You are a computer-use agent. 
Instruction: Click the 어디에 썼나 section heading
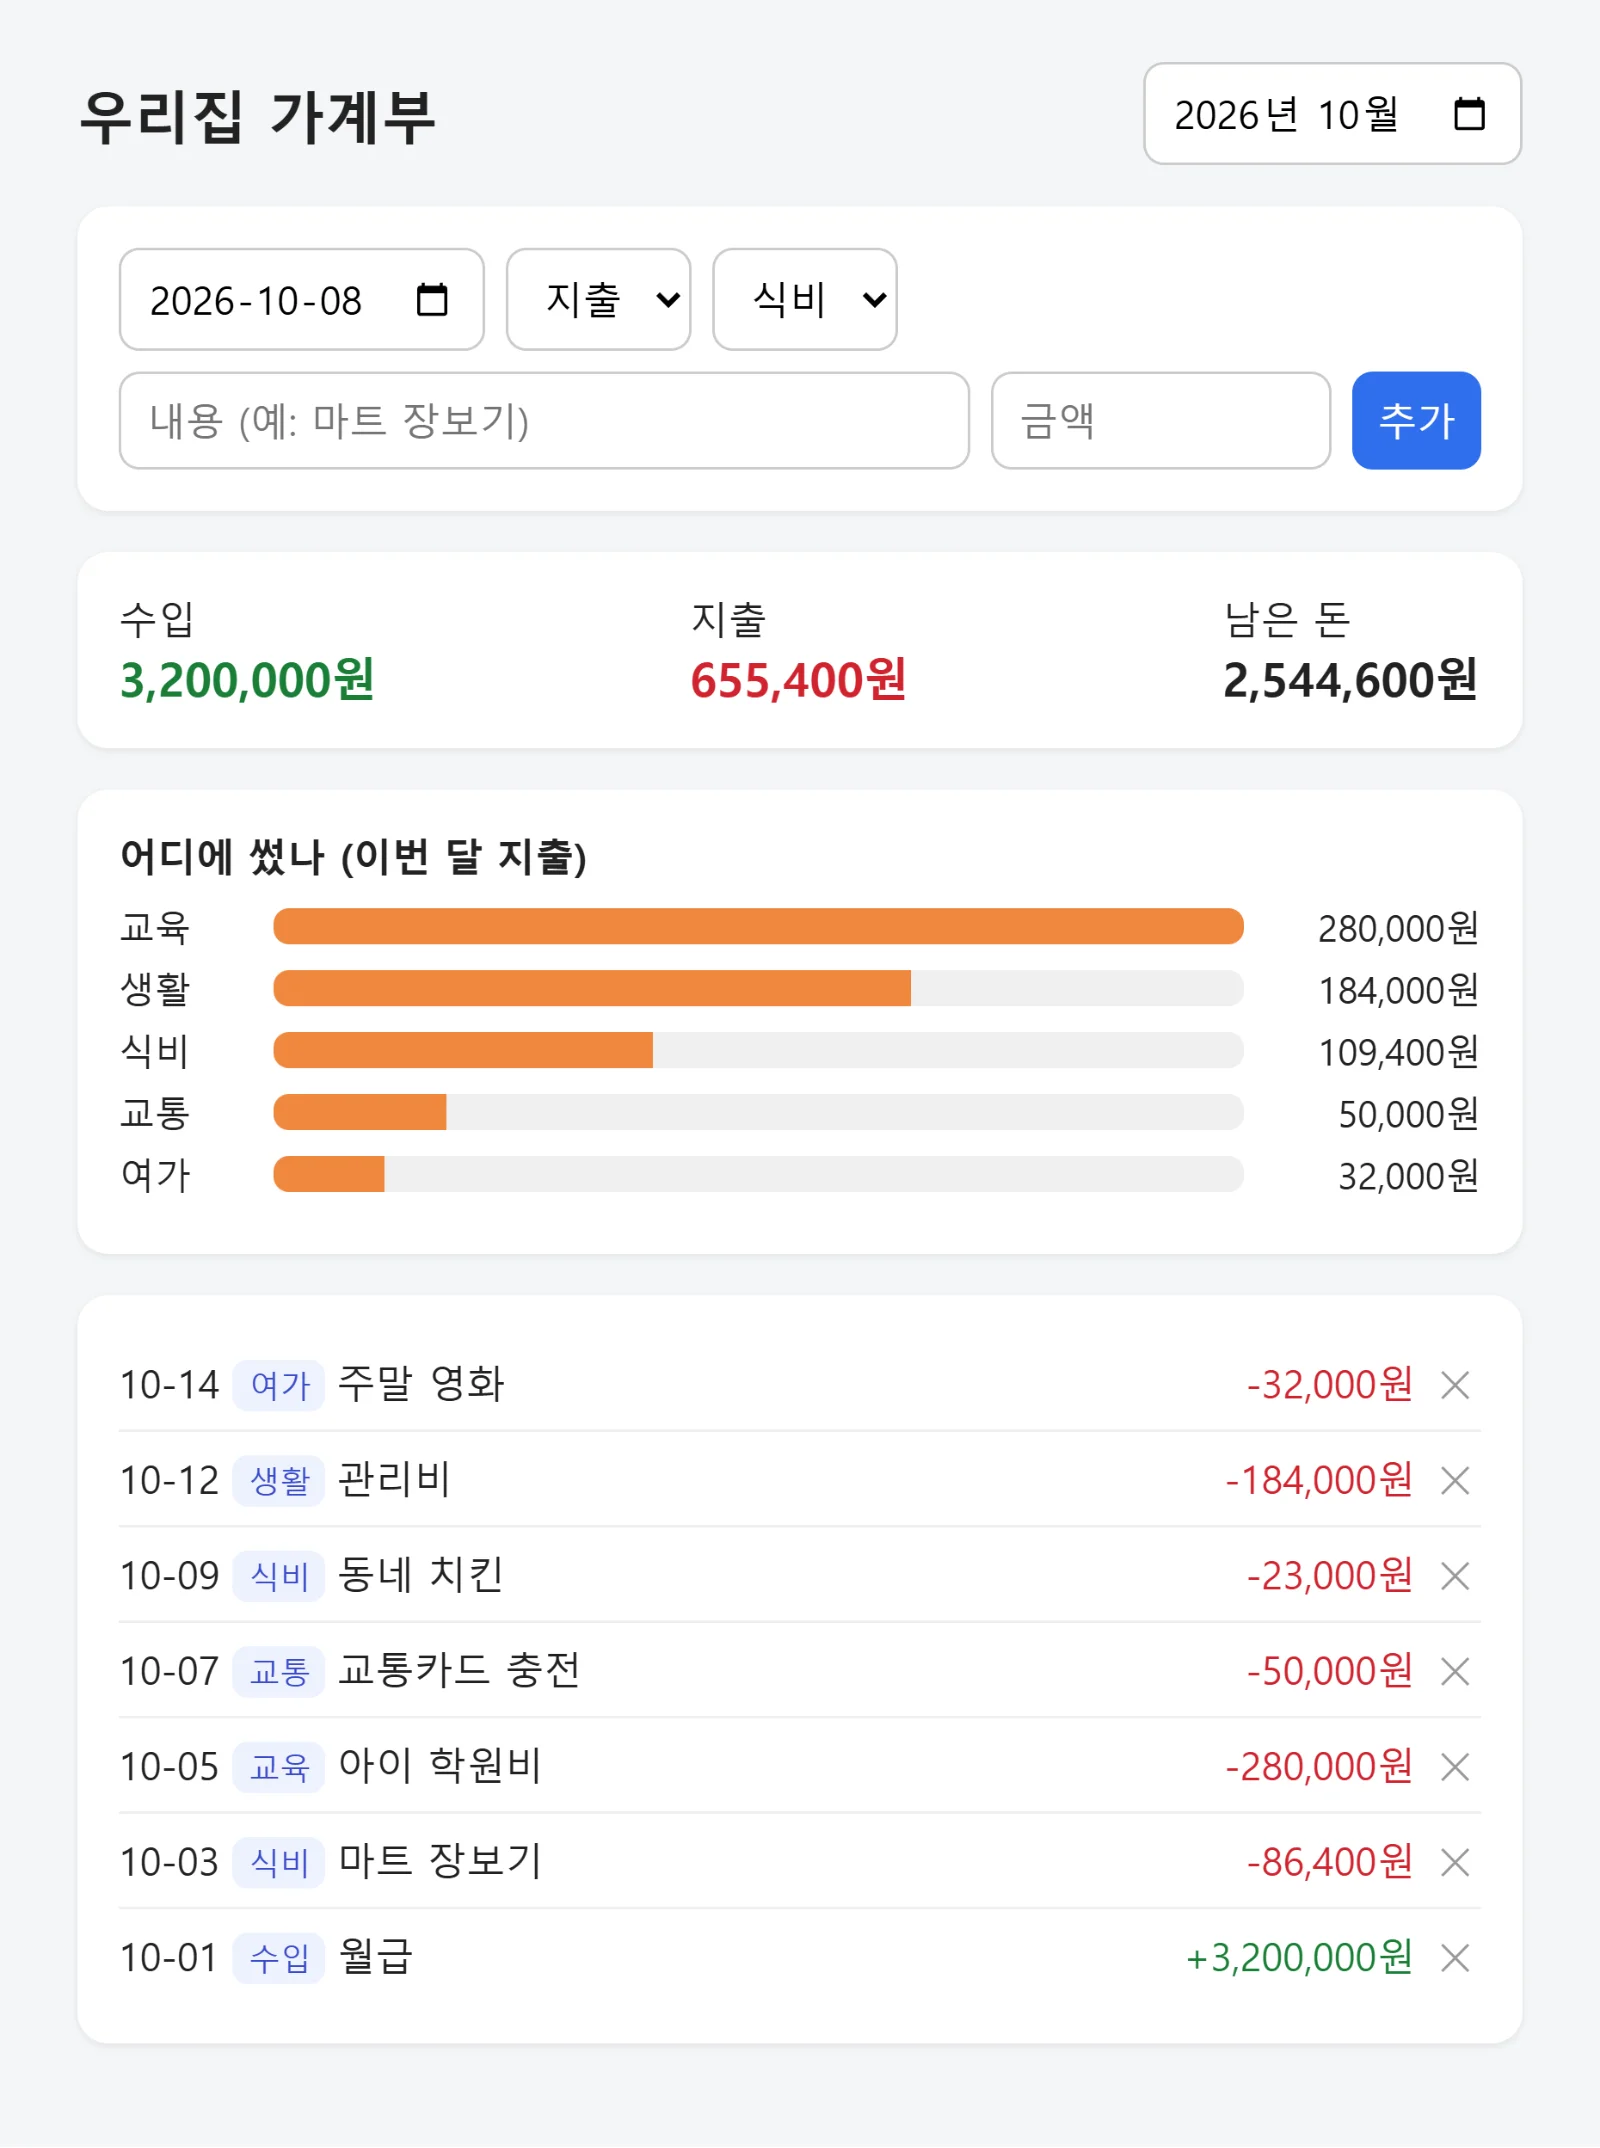[353, 857]
